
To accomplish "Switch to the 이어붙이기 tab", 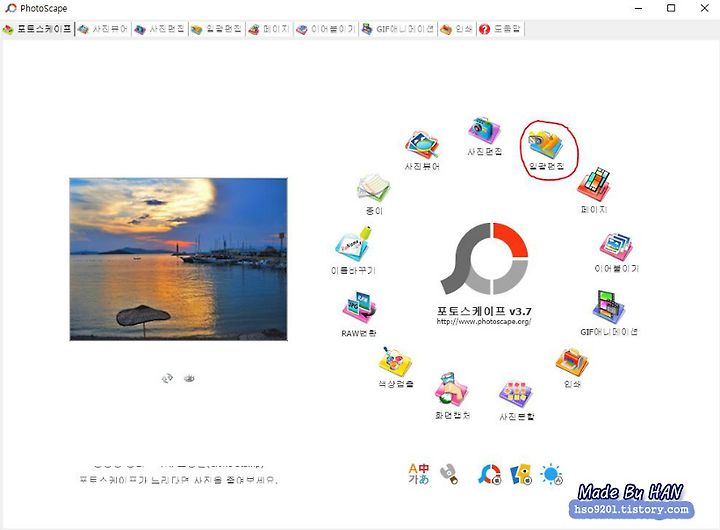I will tap(326, 29).
